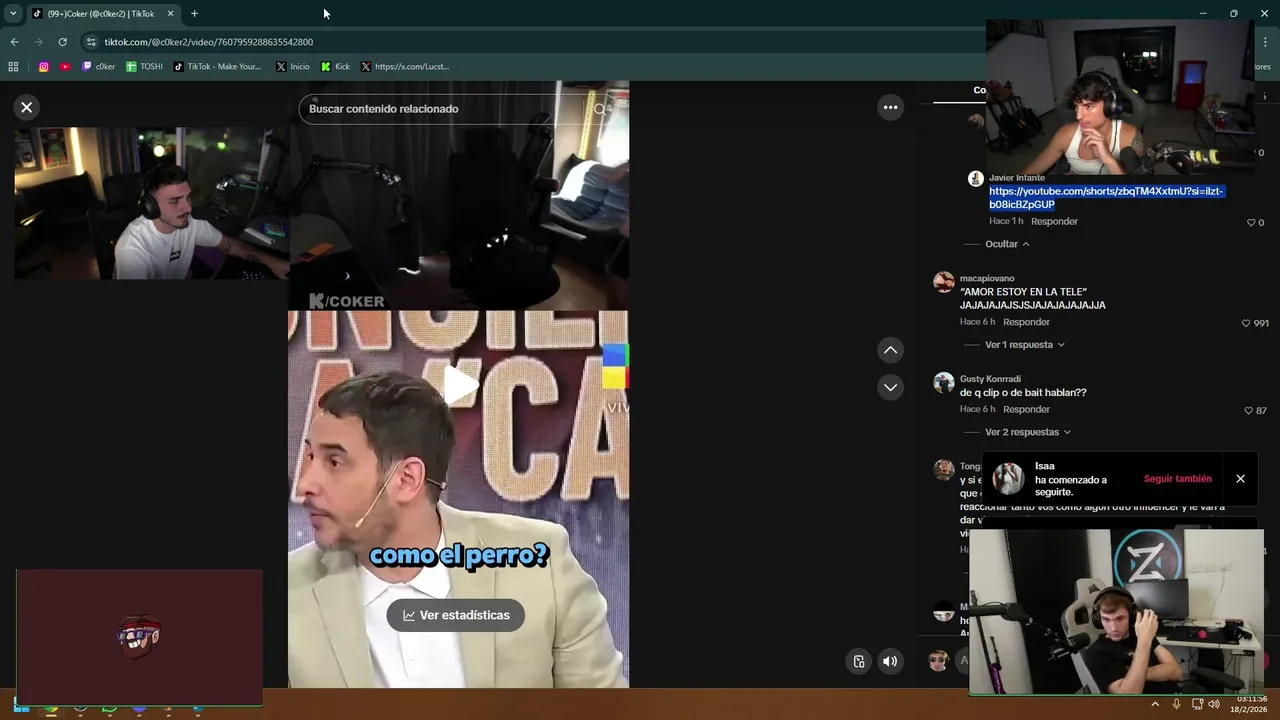1280x720 pixels.
Task: Open the YouTube bookmark
Action: (65, 67)
